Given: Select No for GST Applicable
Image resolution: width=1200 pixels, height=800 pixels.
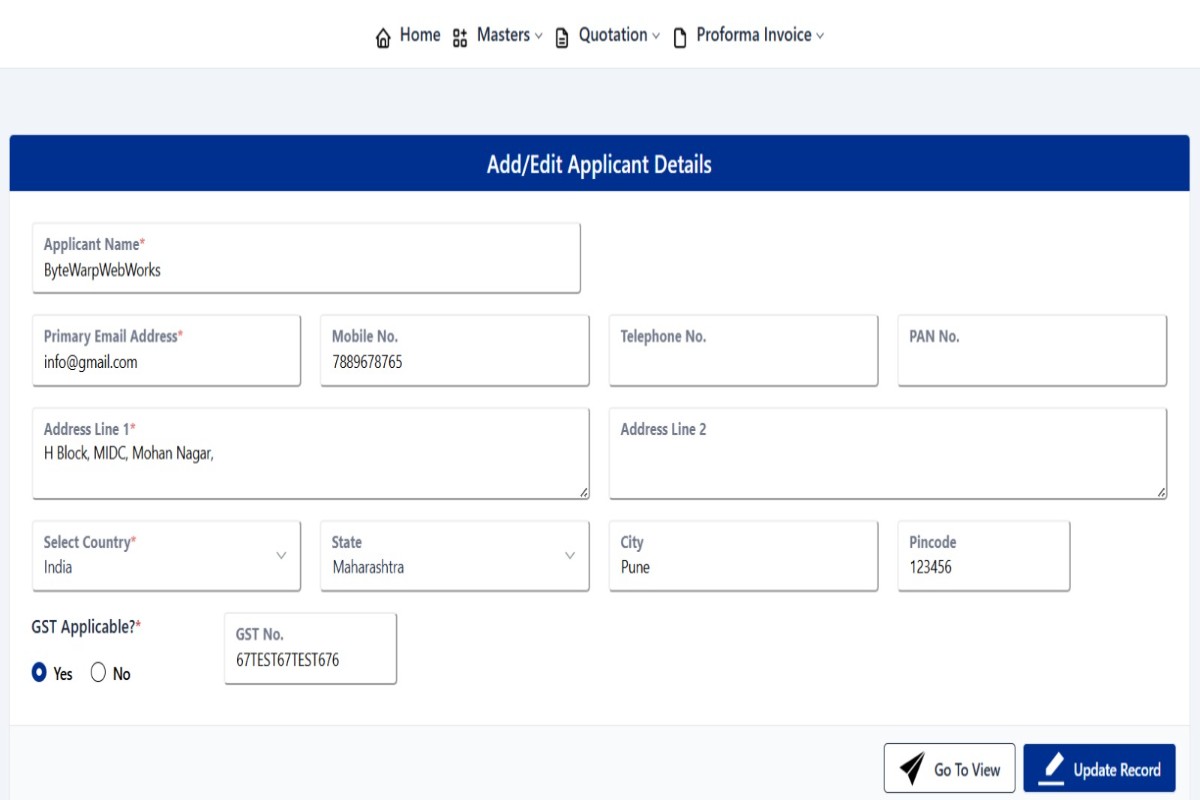Looking at the screenshot, I should pos(98,673).
